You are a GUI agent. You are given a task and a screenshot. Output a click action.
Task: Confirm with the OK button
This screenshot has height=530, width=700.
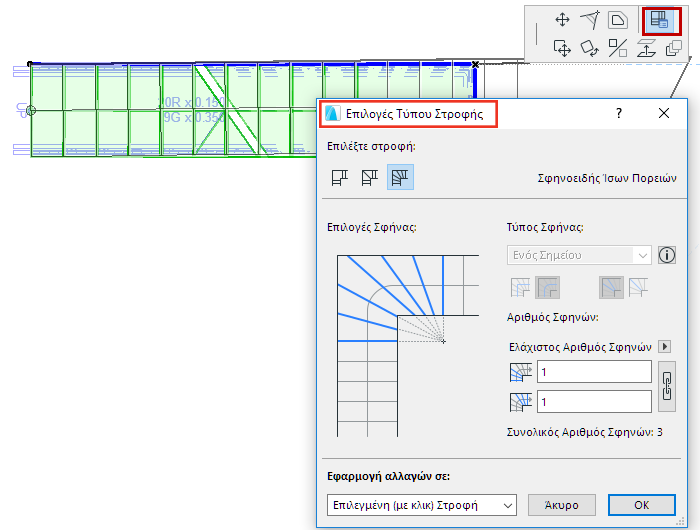(642, 505)
